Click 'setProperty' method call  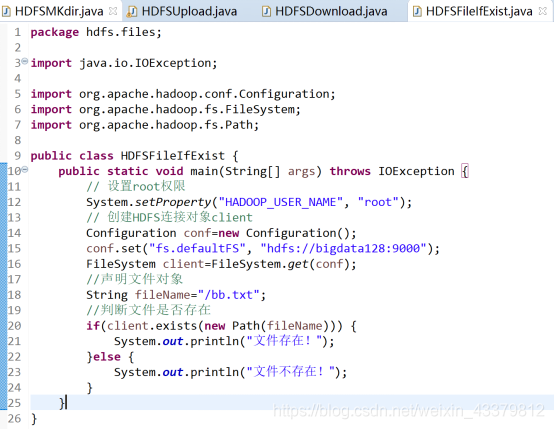173,202
